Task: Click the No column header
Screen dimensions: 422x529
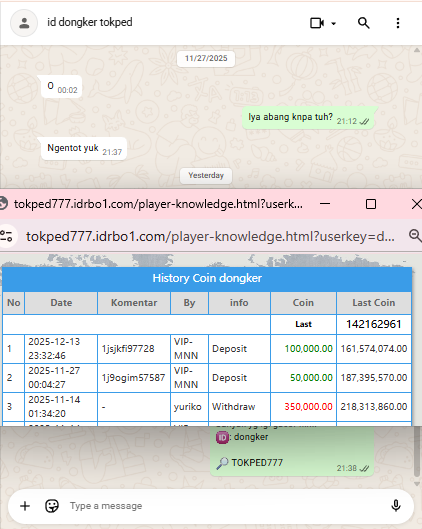Action: pyautogui.click(x=13, y=303)
